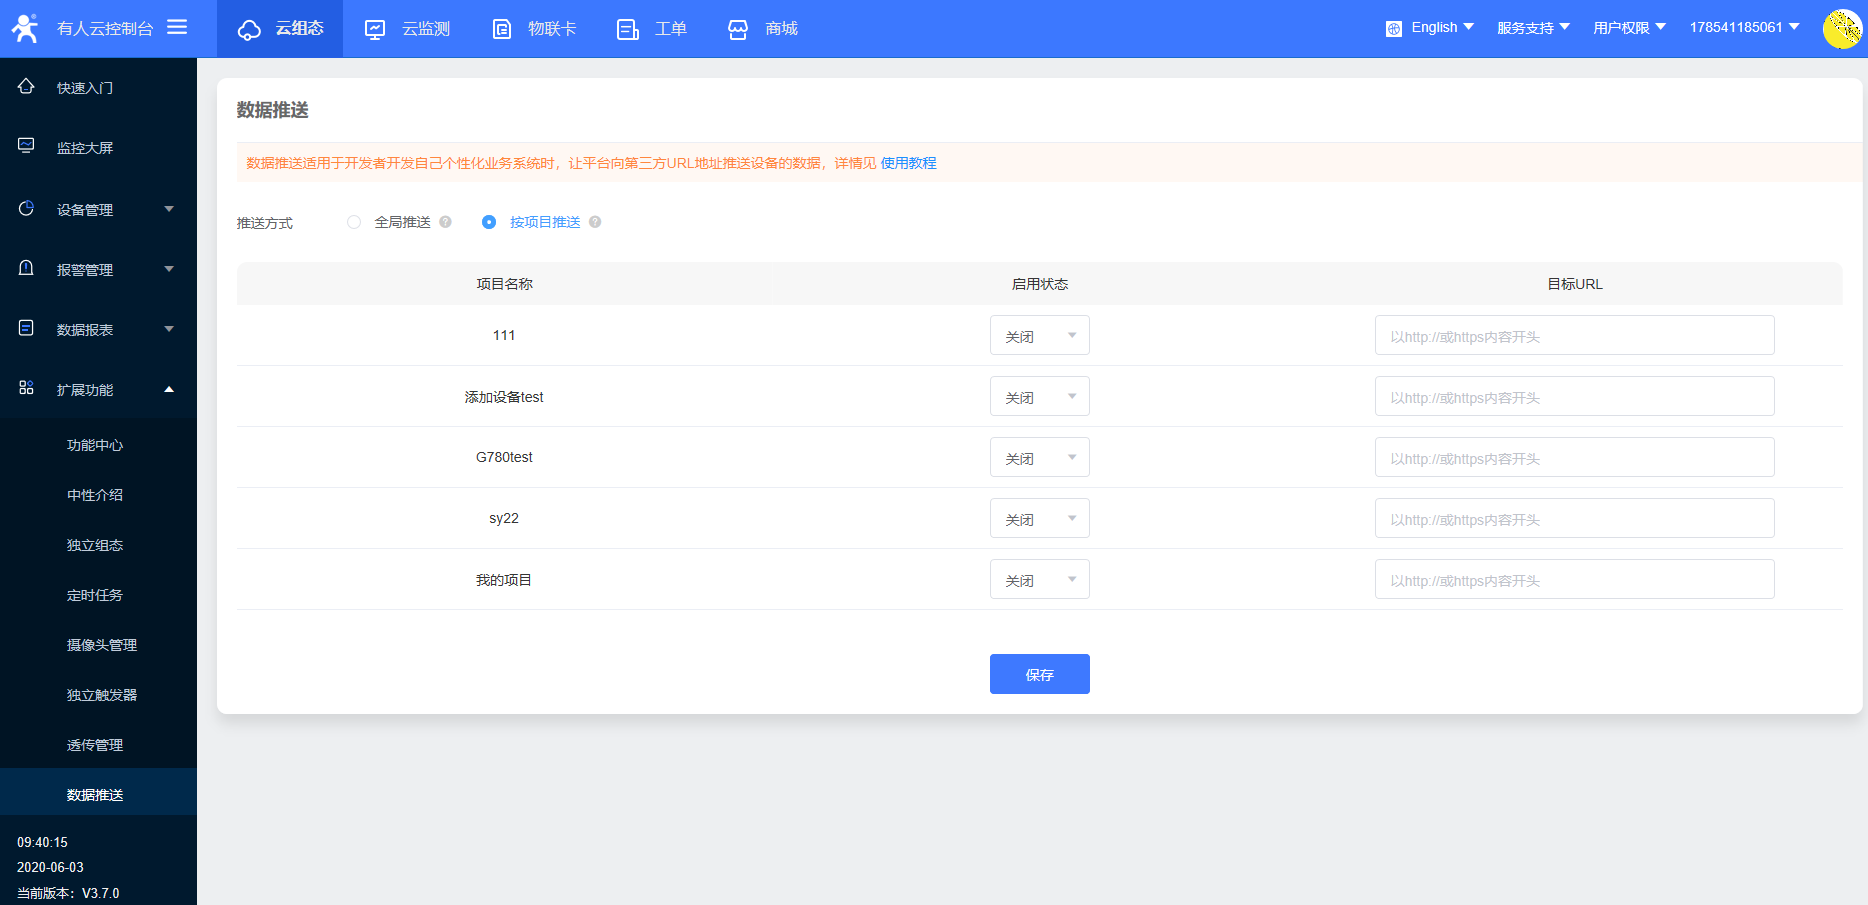Screen dimensions: 1868x905
Task: Open 快速入门 in the sidebar
Action: coord(98,88)
